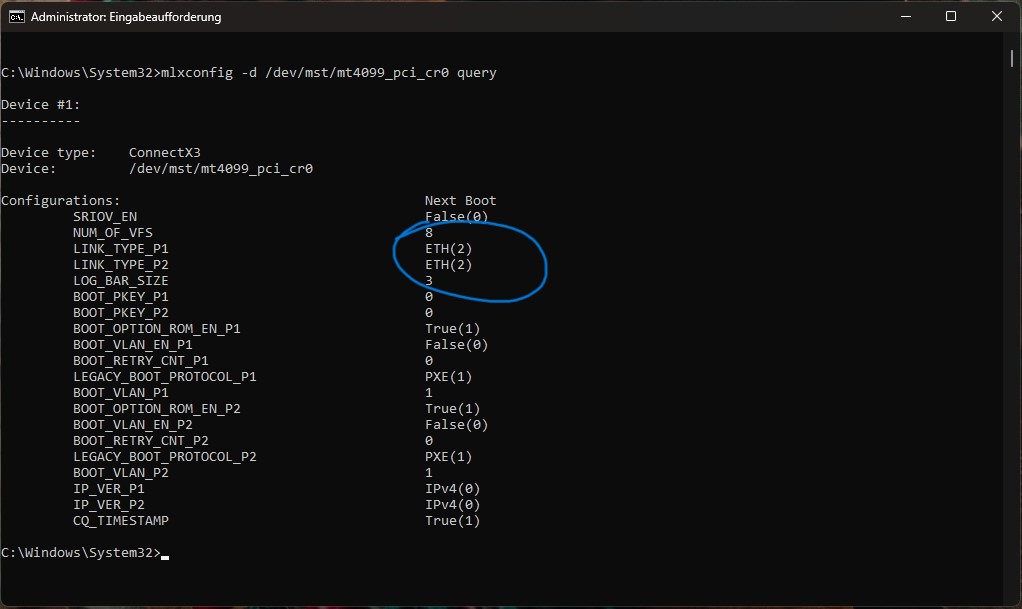Viewport: 1022px width, 609px height.
Task: Click the NUM_OF_VFS parameter name
Action: (x=113, y=232)
